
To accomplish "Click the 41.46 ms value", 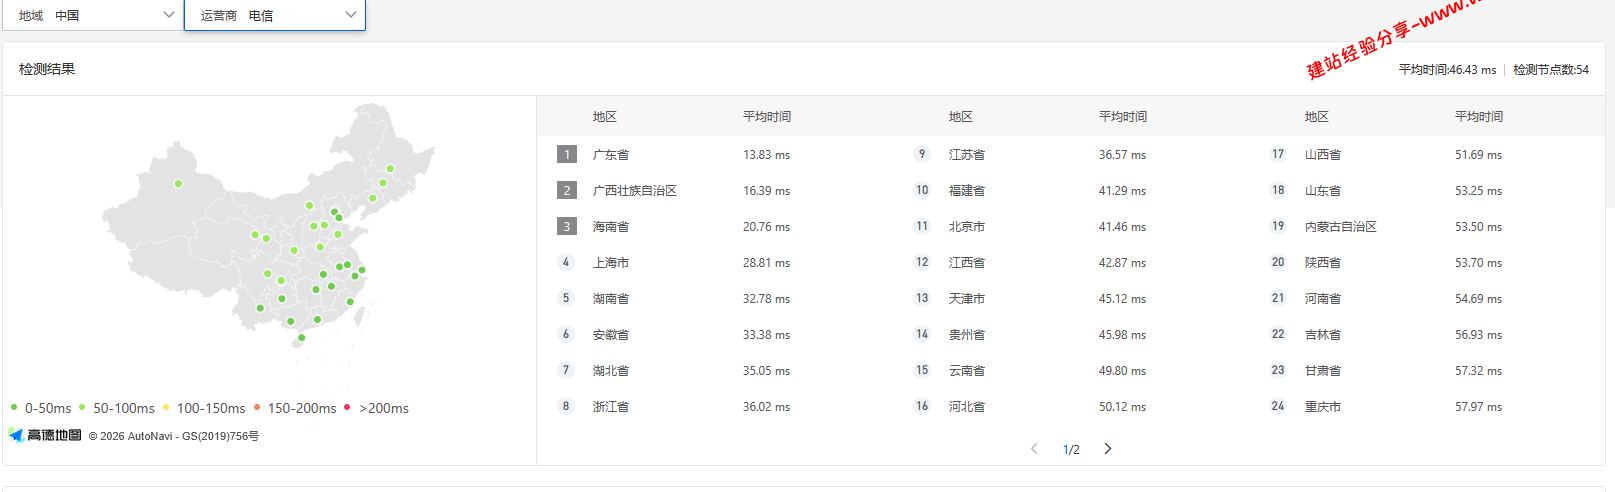I will pos(1122,227).
